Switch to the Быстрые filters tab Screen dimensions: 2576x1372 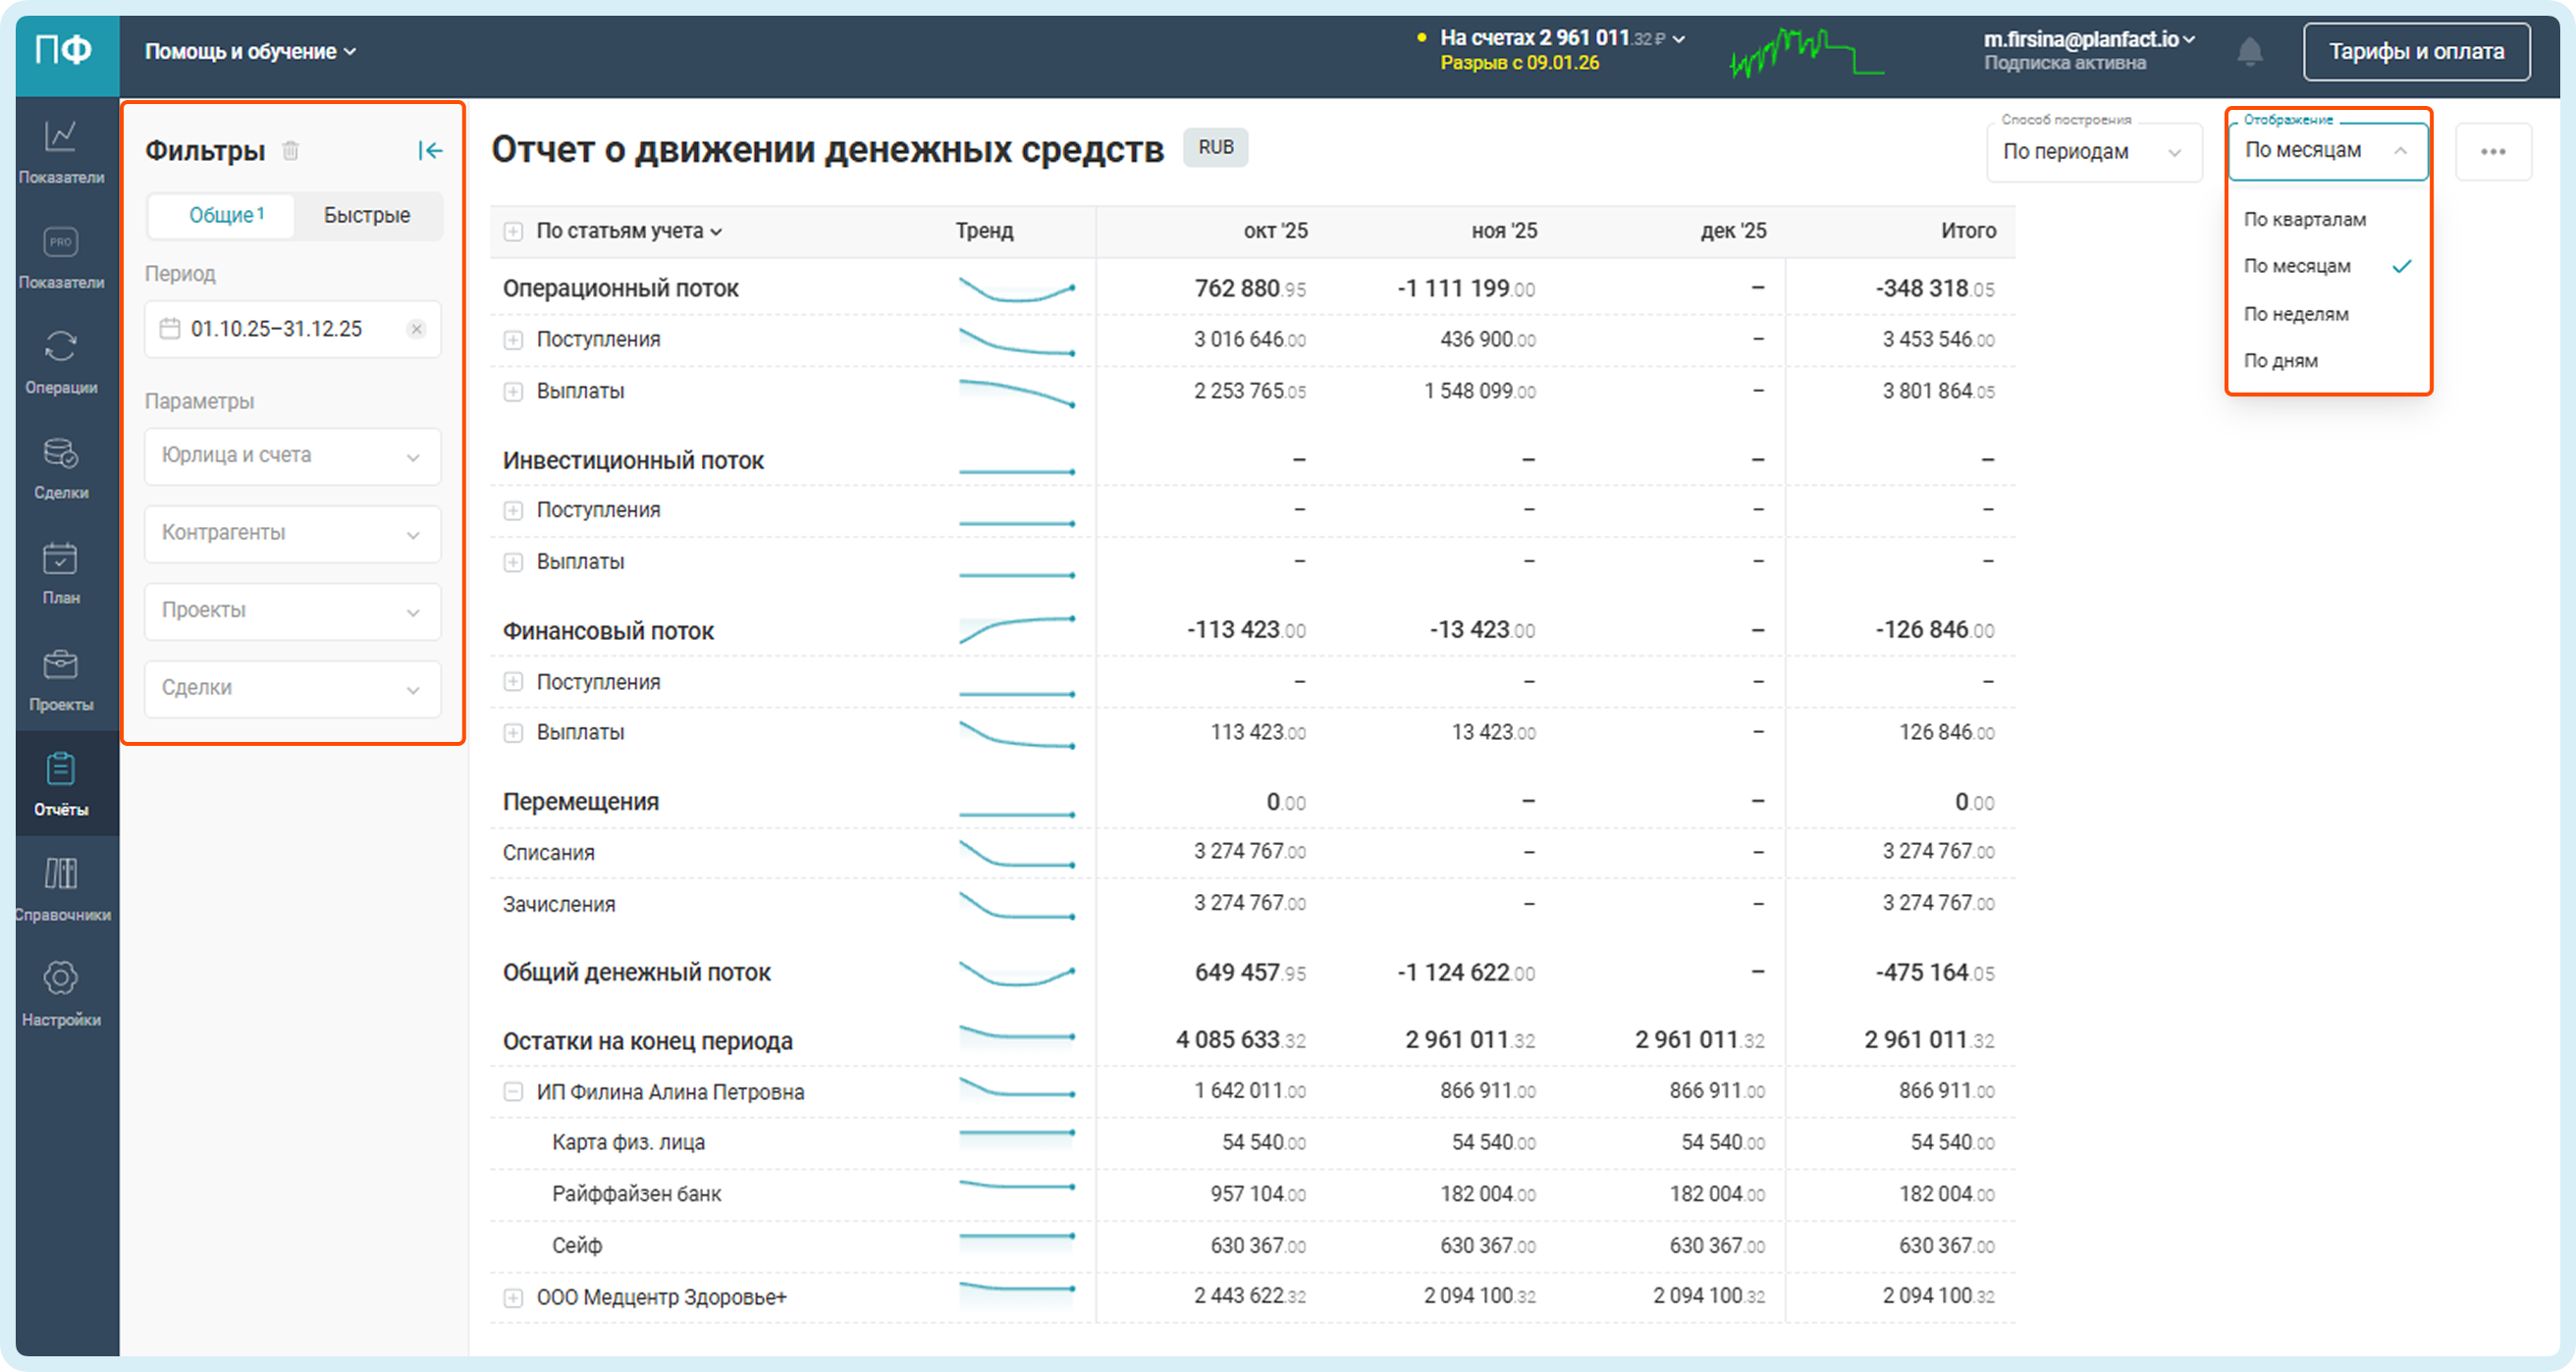click(367, 216)
